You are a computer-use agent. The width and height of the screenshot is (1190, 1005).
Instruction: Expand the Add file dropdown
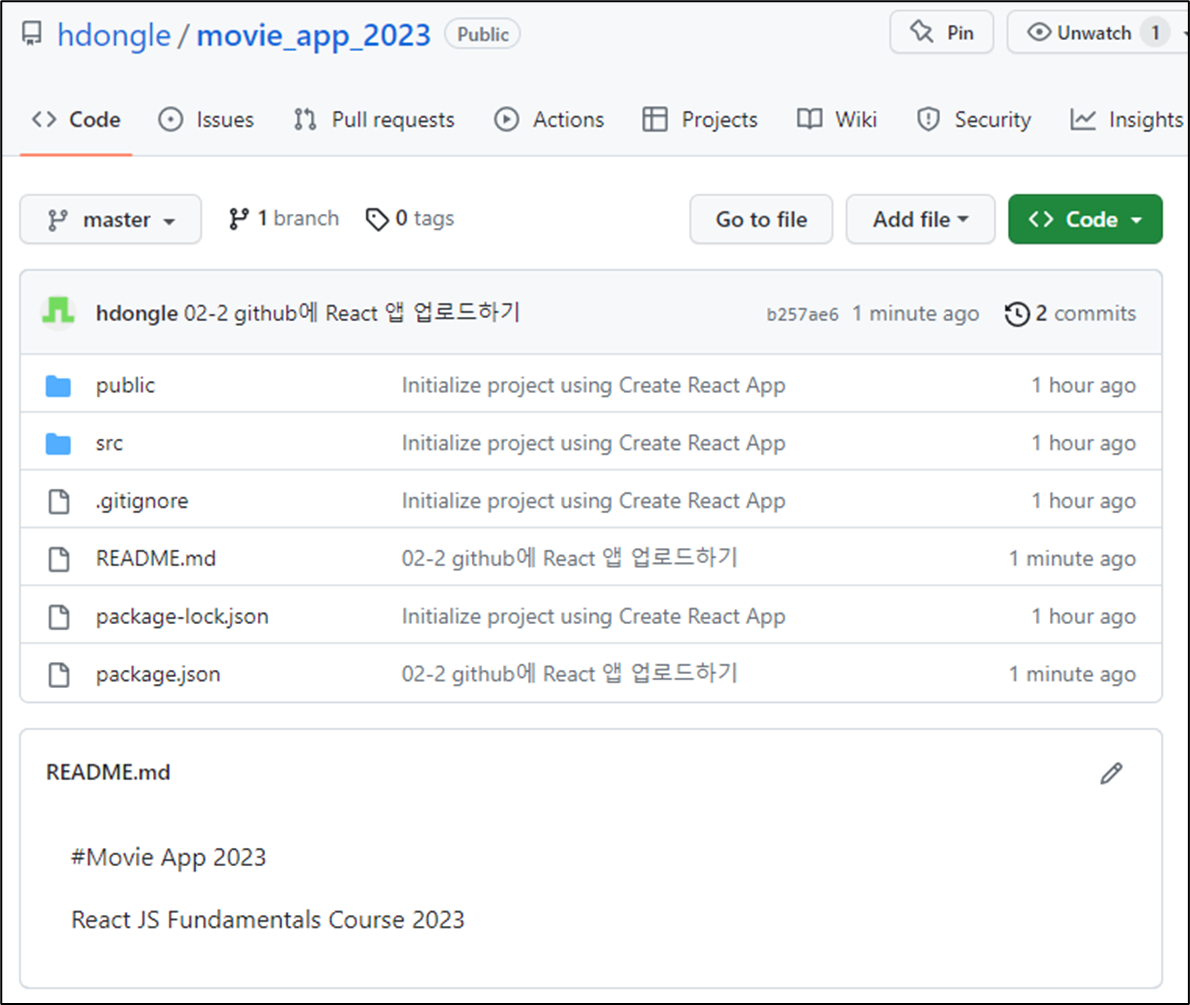click(x=921, y=219)
